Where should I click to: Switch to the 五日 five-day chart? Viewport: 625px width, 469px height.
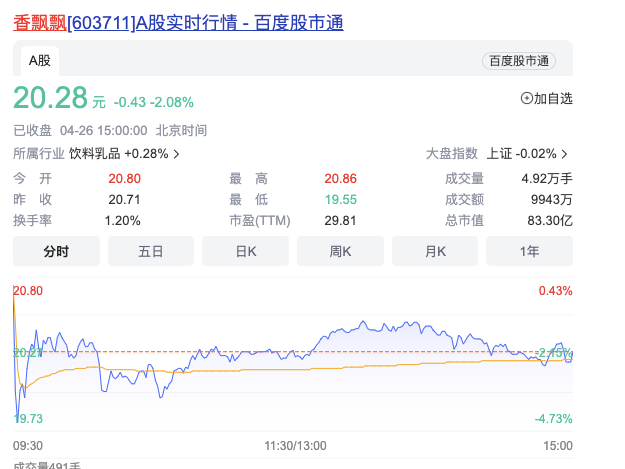pos(151,251)
